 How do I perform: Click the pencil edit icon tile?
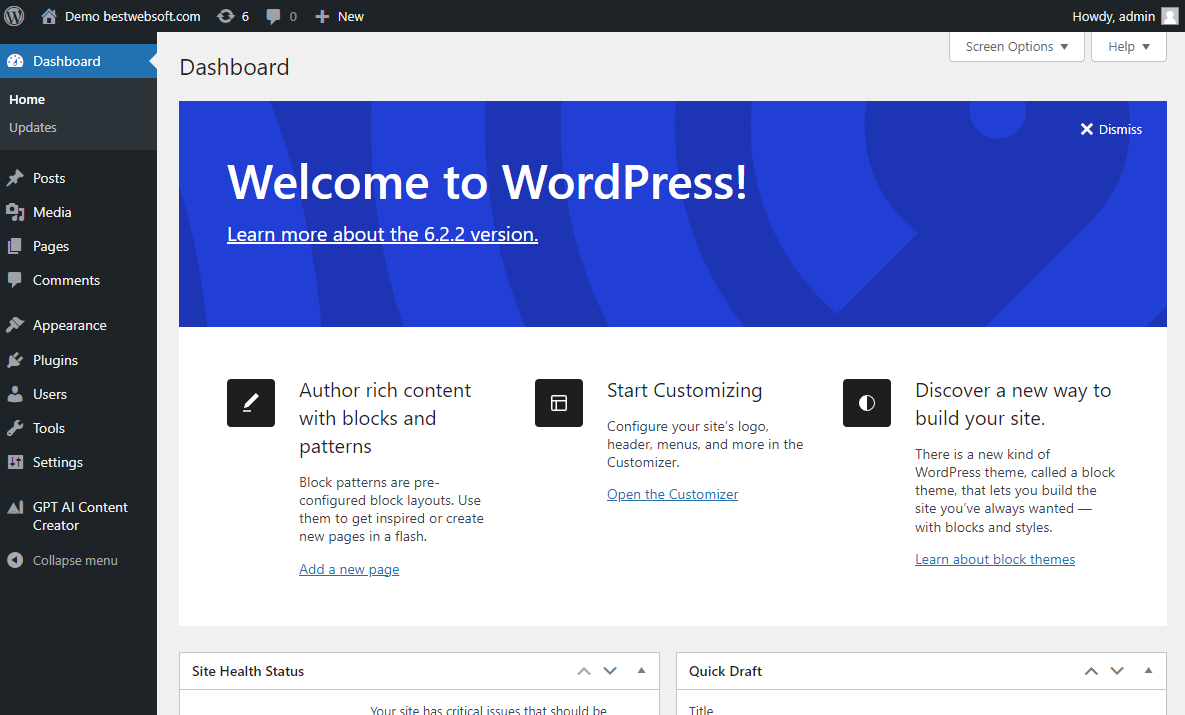tap(251, 403)
